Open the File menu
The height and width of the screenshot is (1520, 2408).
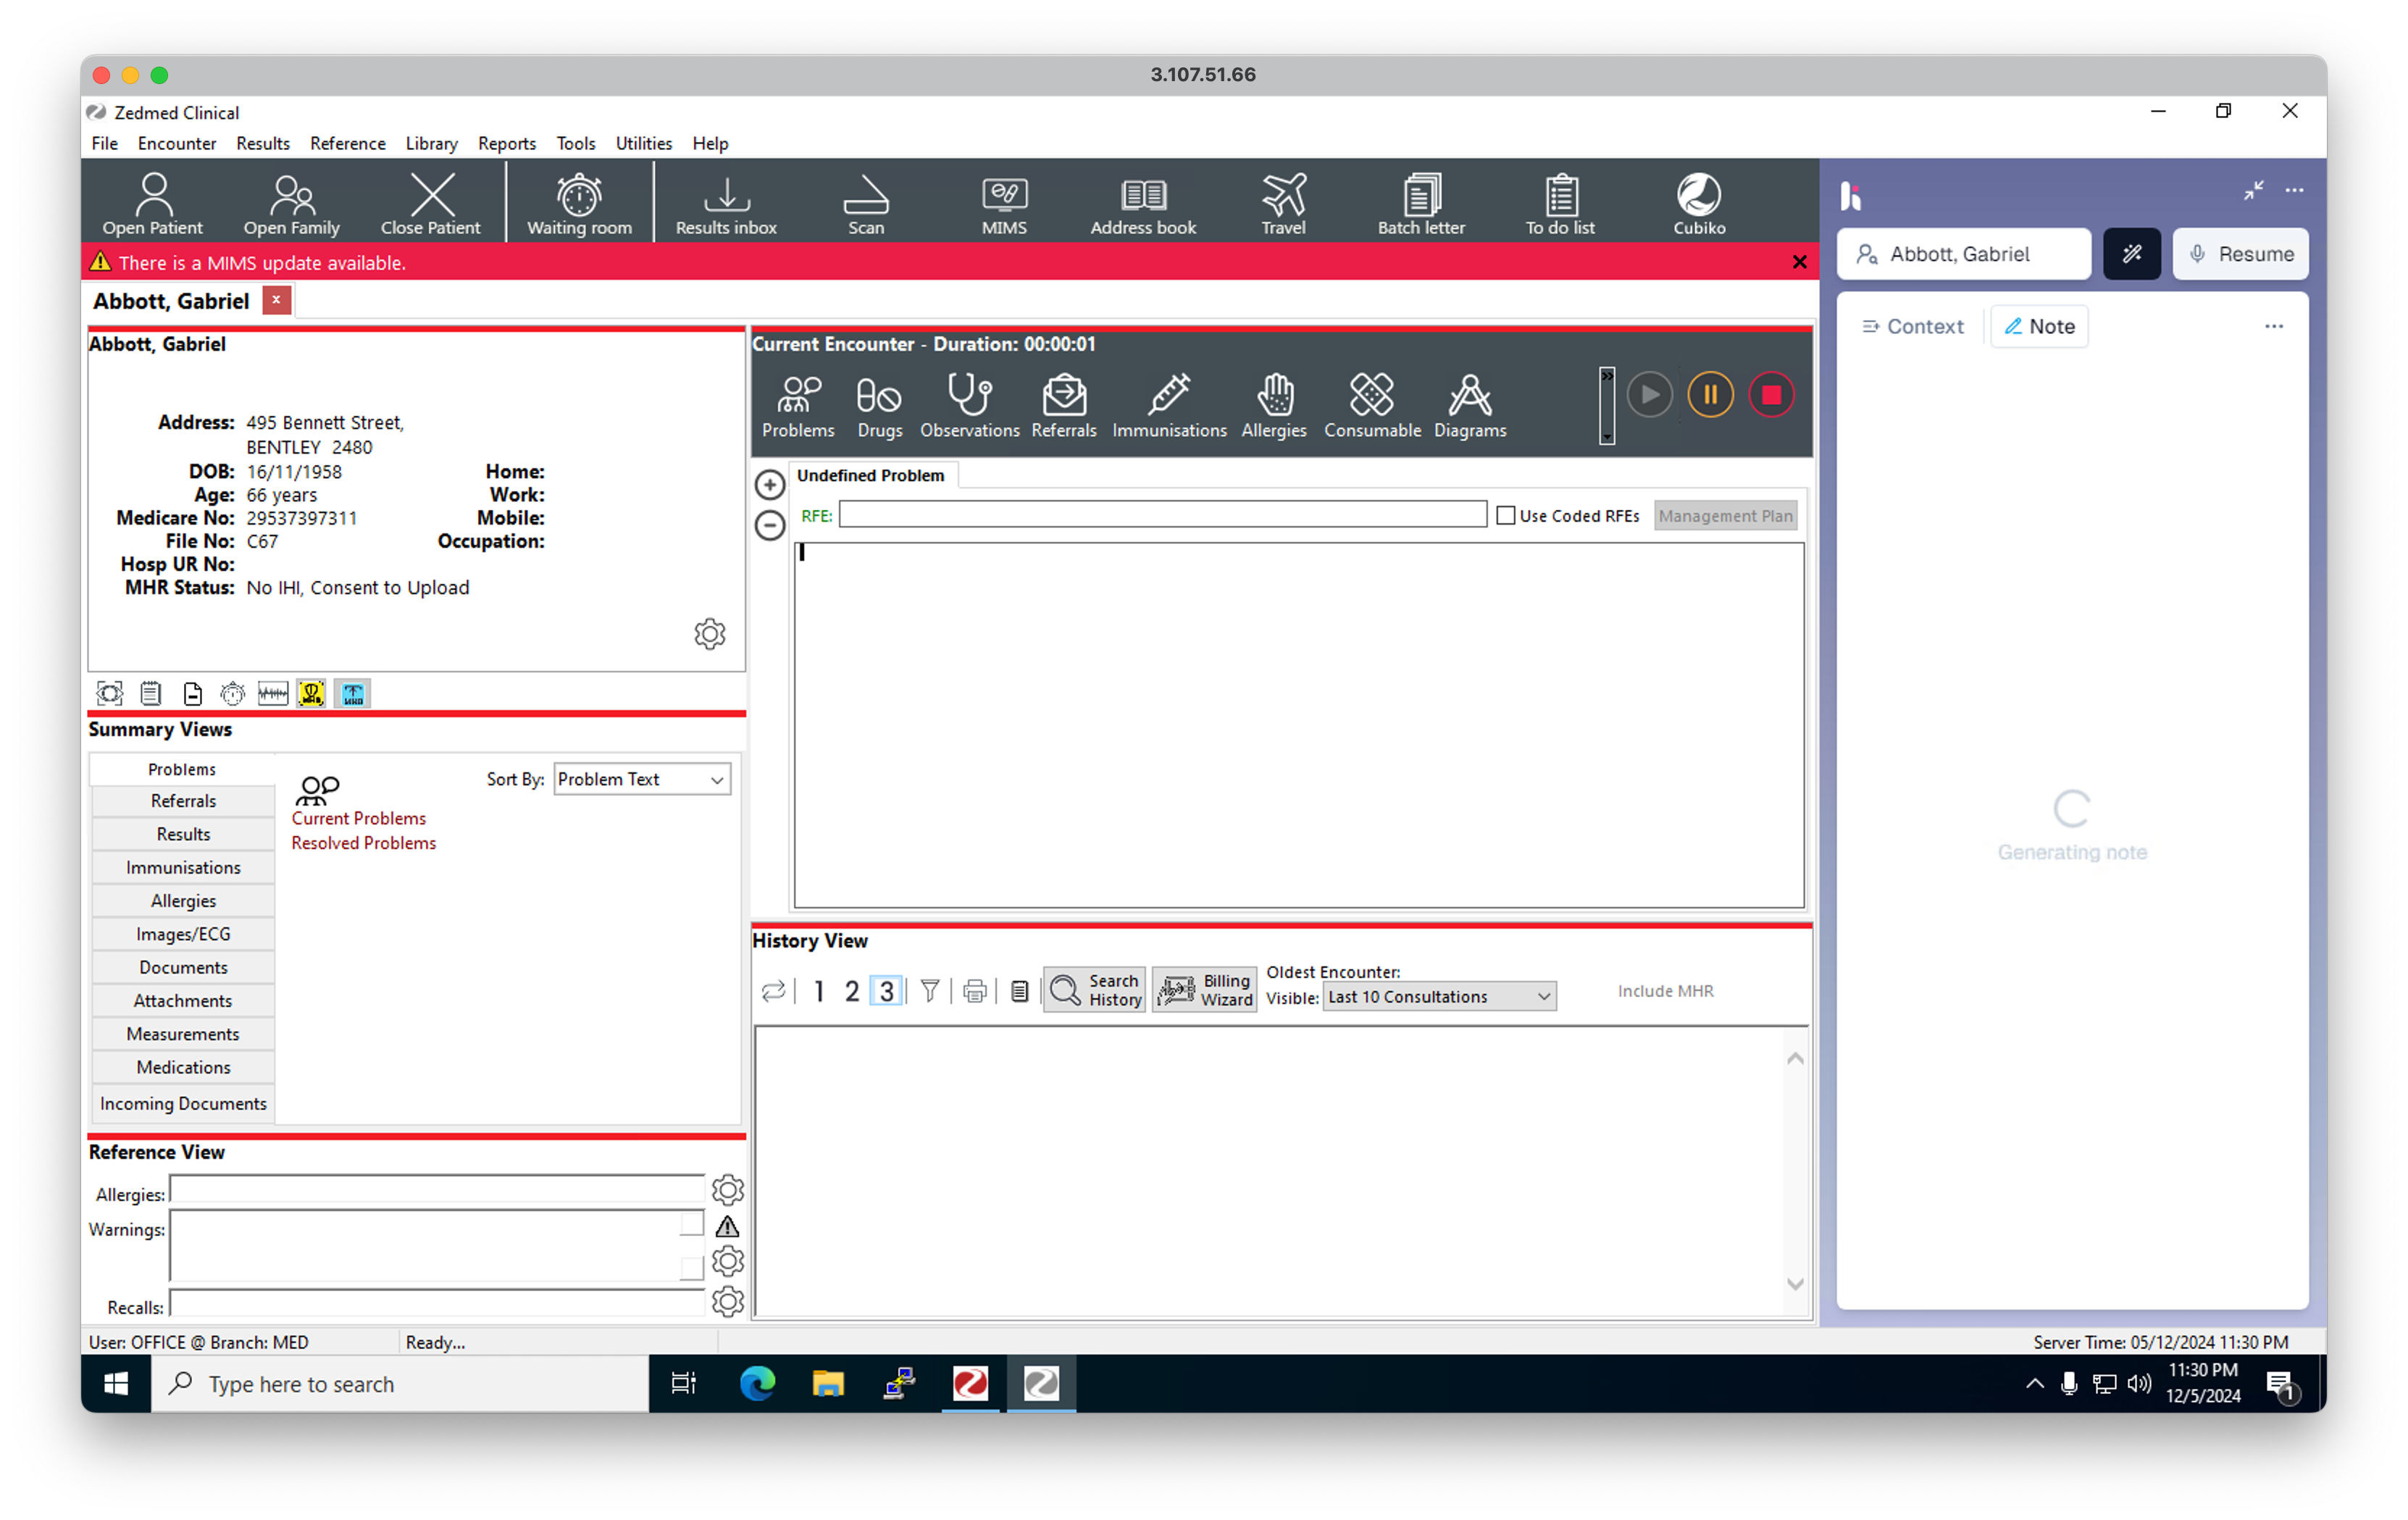(104, 143)
